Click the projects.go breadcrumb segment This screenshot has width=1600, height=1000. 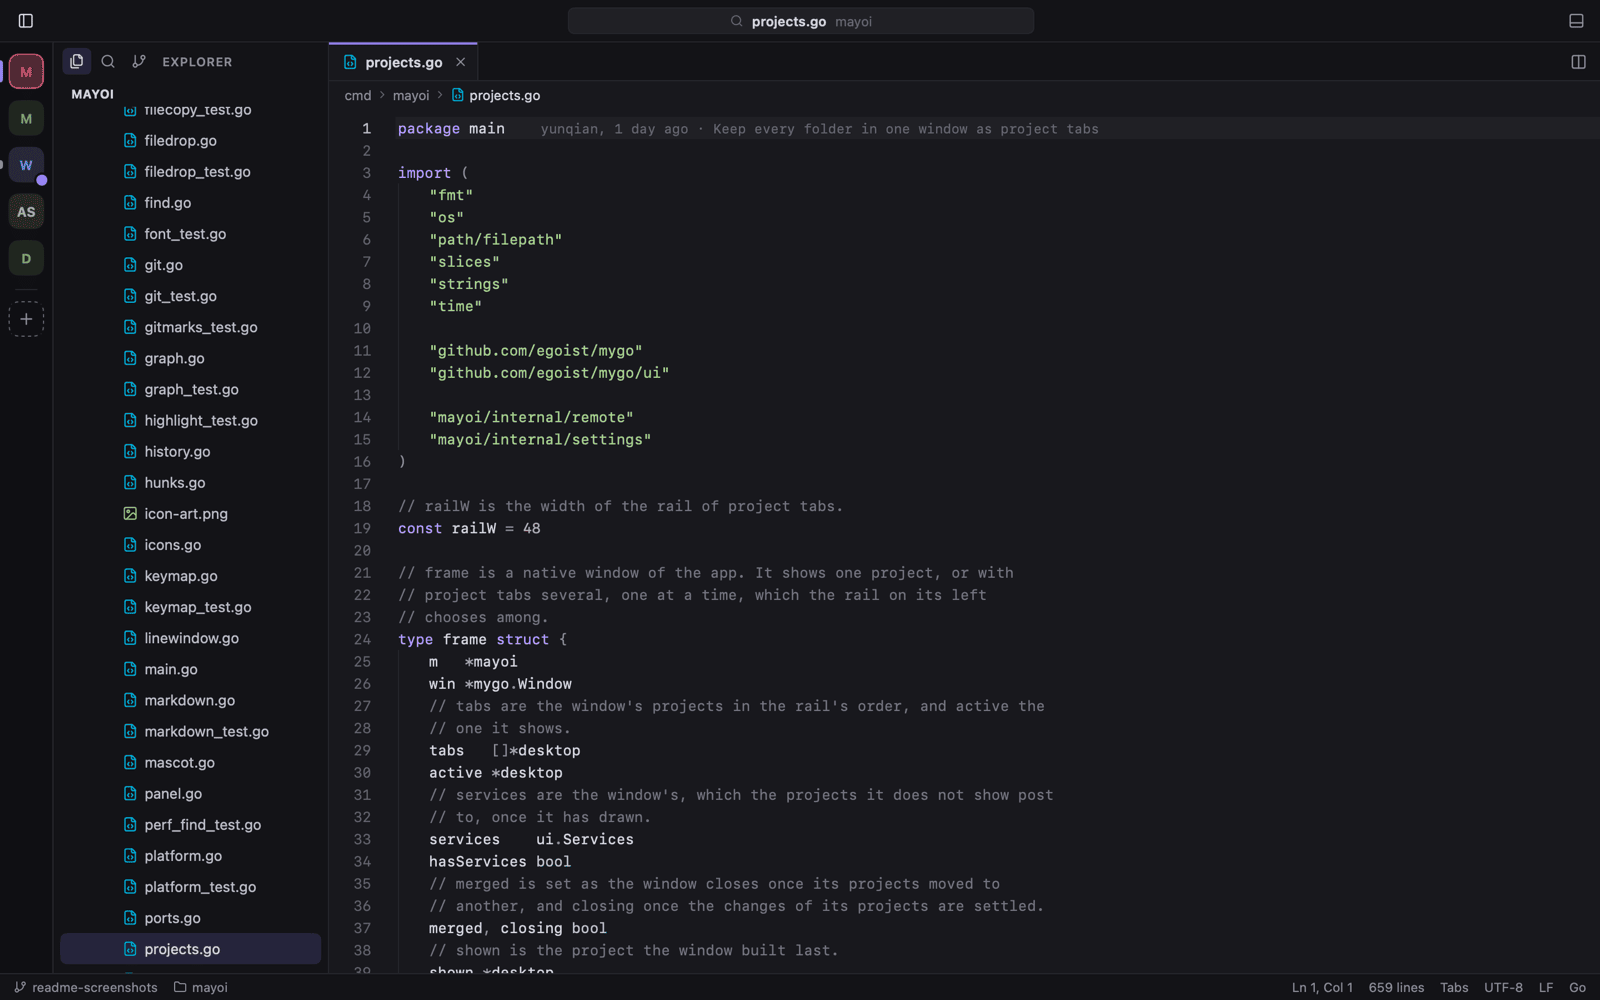pos(496,96)
